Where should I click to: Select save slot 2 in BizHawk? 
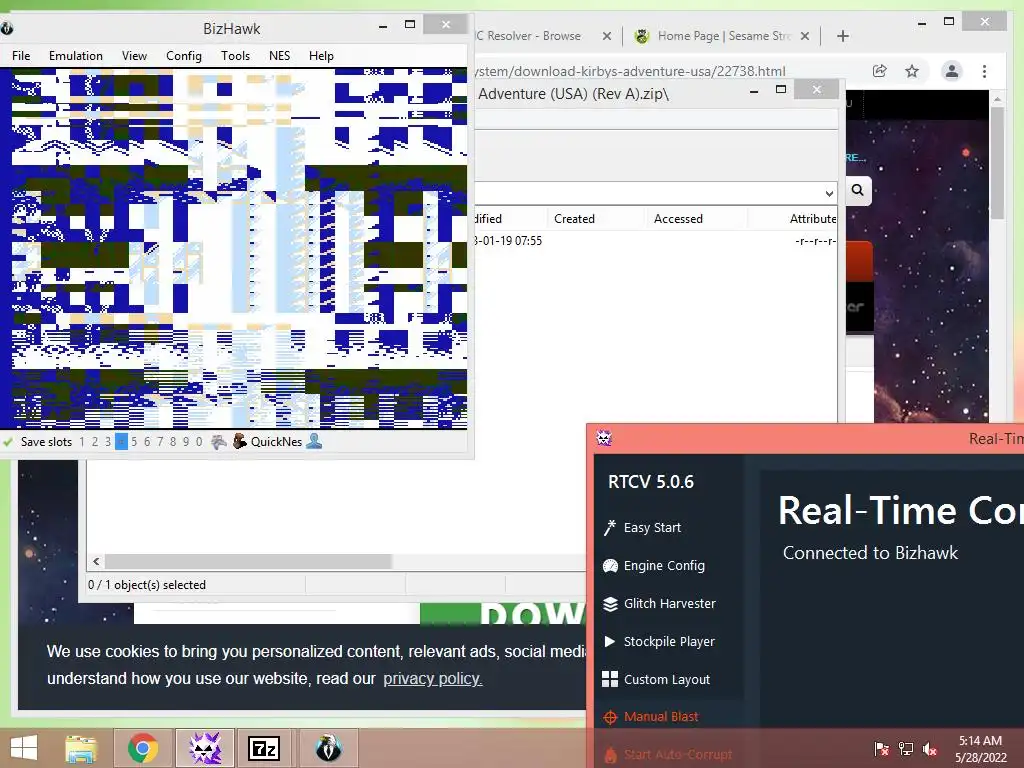click(x=95, y=441)
